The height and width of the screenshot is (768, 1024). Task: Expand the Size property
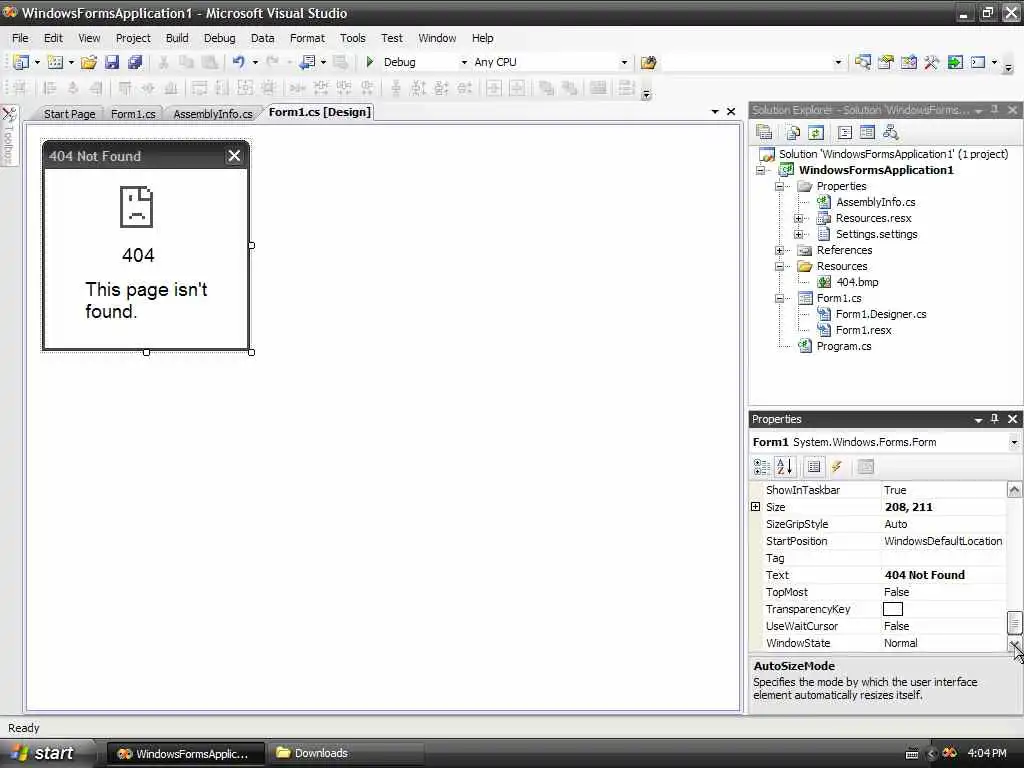tap(756, 507)
